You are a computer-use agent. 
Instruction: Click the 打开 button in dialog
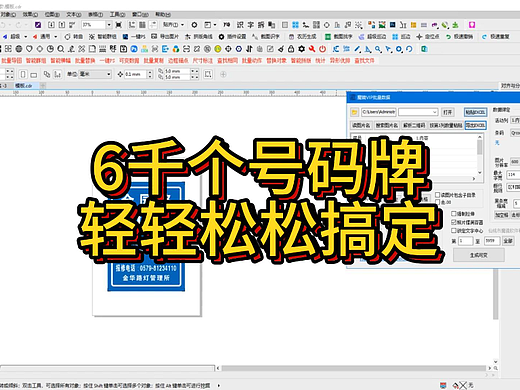448,112
